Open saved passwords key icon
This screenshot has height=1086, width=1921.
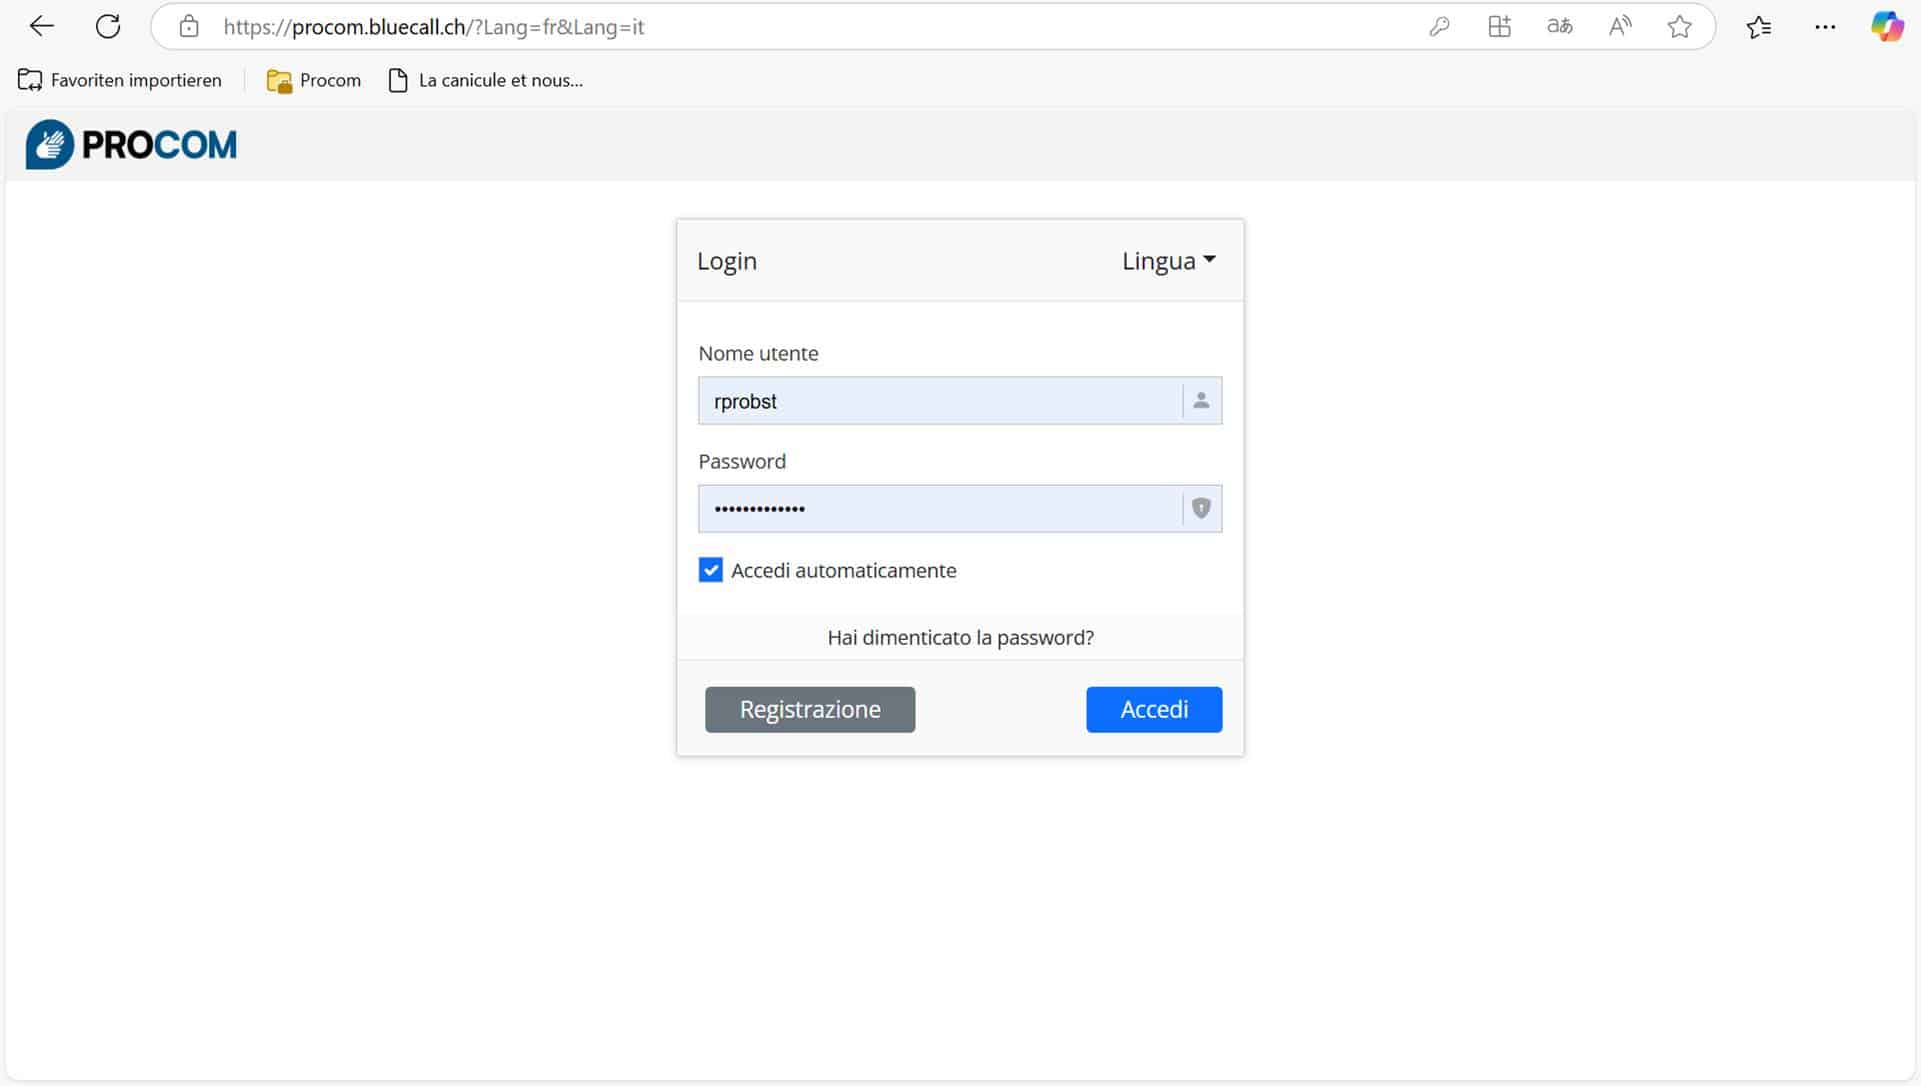(x=1439, y=27)
